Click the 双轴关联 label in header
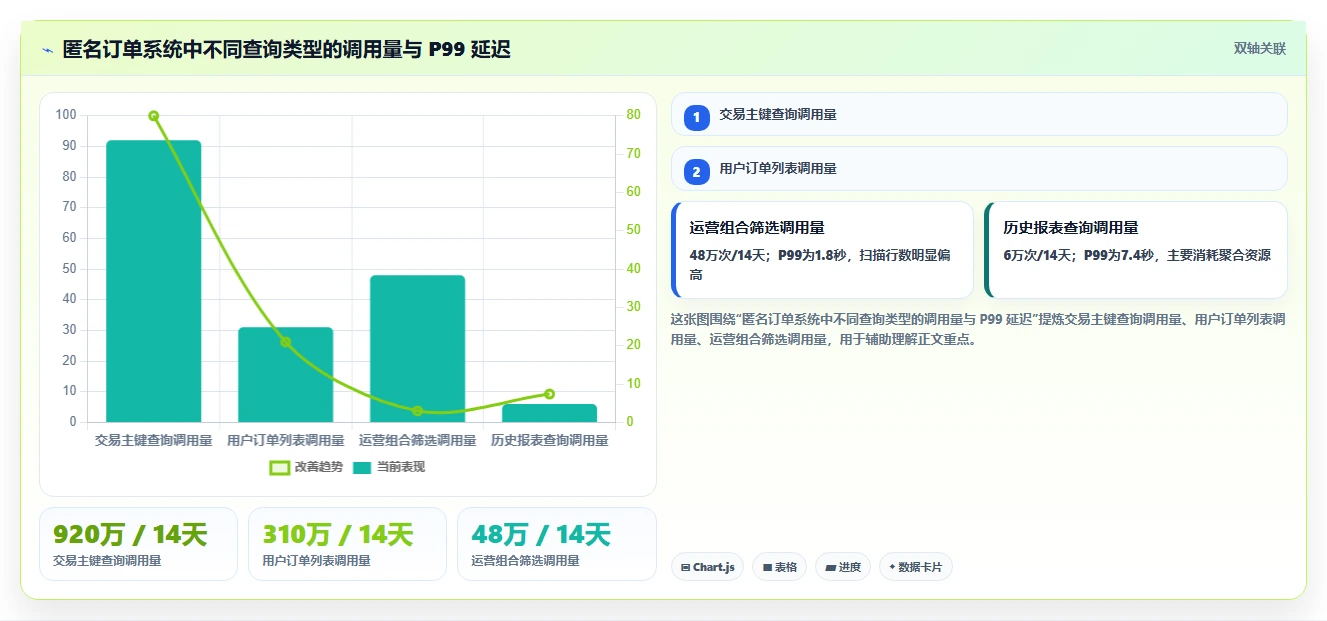Screen dimensions: 1327x621 [1260, 48]
